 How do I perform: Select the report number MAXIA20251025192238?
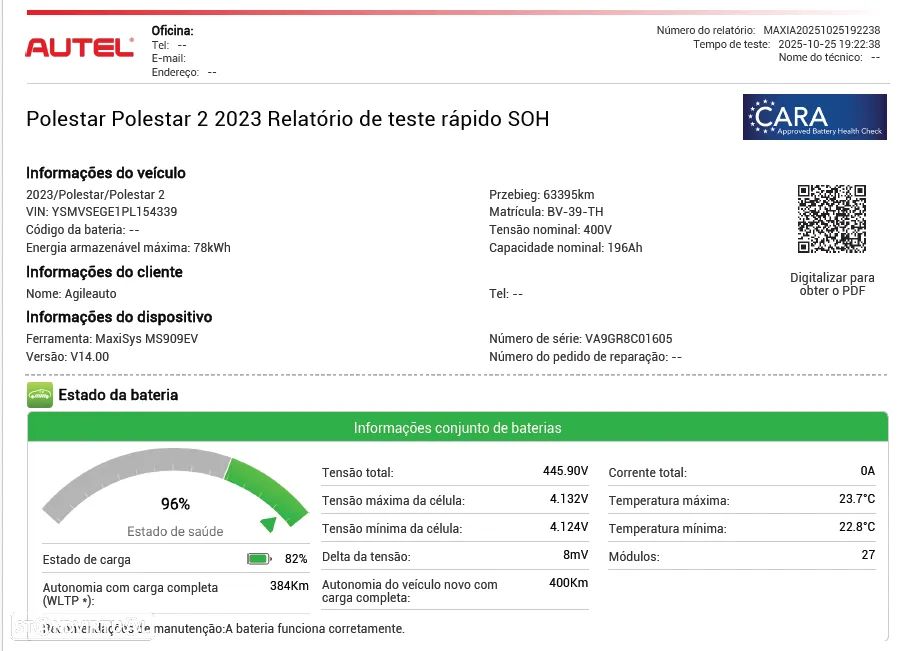[821, 30]
